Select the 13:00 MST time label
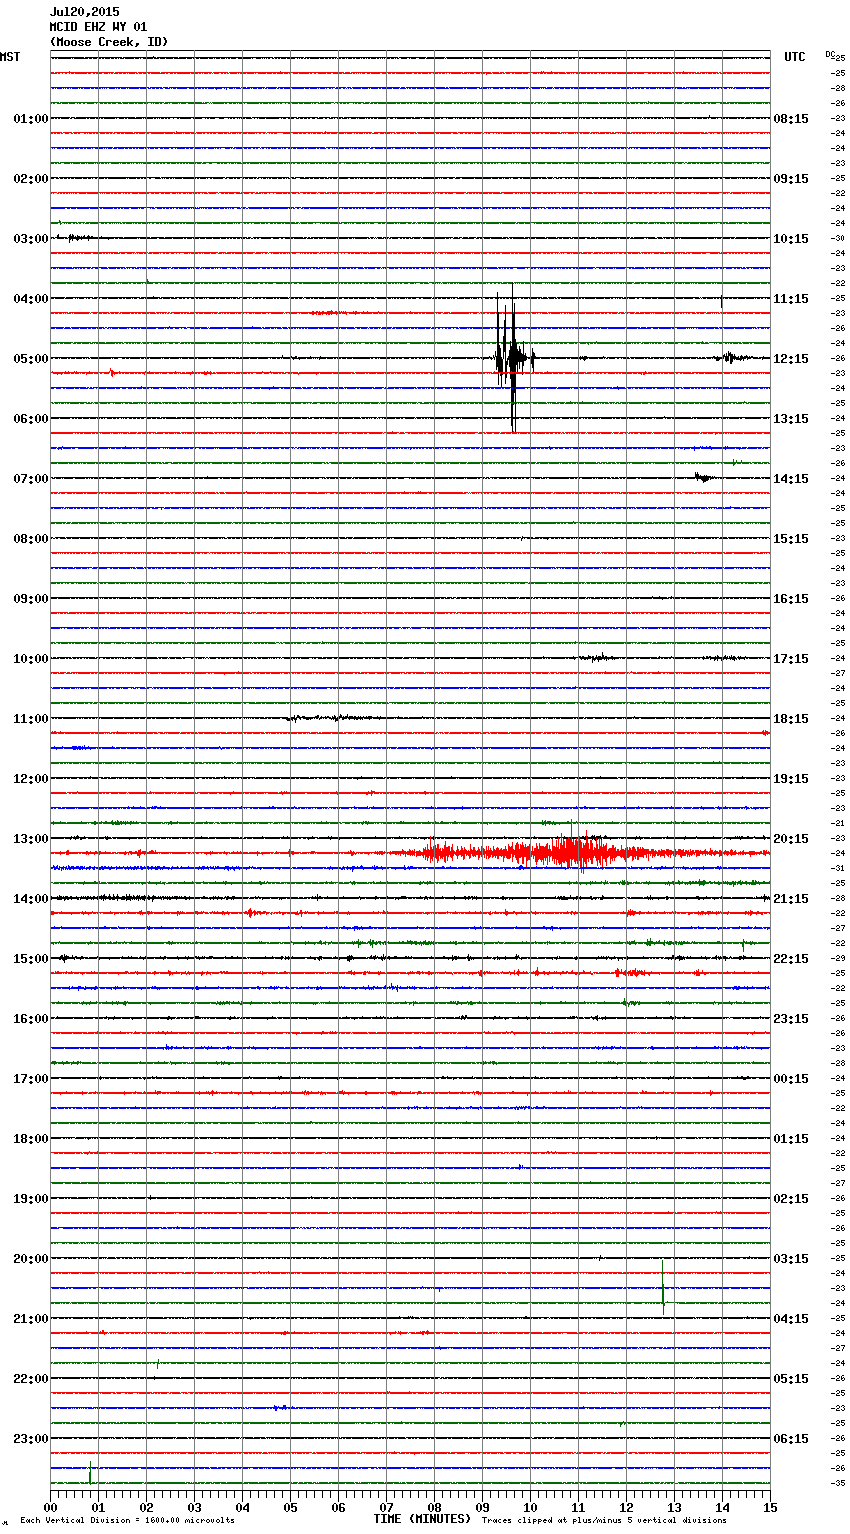Screen dimensions: 850x1534 [31, 839]
